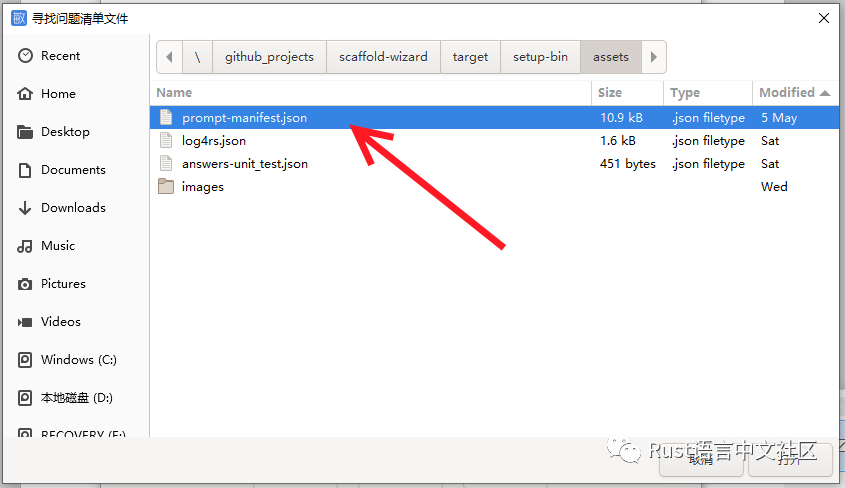The image size is (845, 488).
Task: Open the 本地磁盘 (D:) drive
Action: [75, 398]
